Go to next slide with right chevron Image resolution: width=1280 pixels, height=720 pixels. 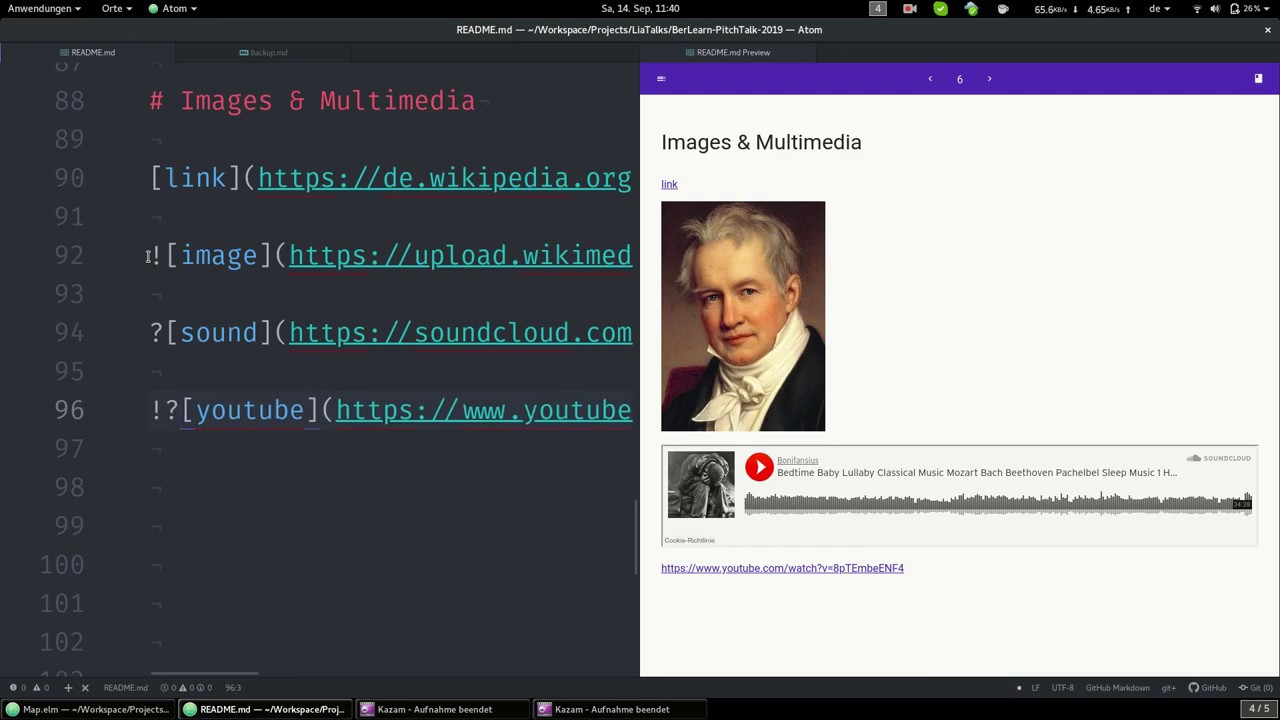click(989, 79)
